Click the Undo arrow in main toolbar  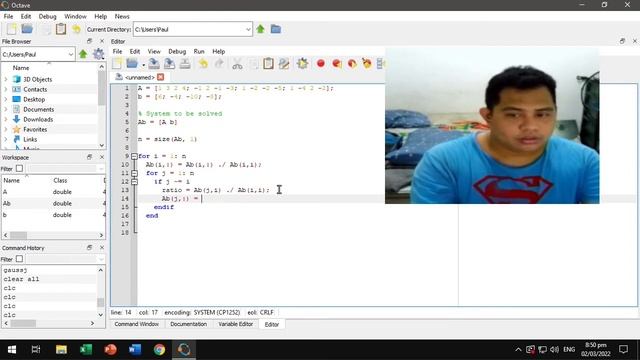76,29
